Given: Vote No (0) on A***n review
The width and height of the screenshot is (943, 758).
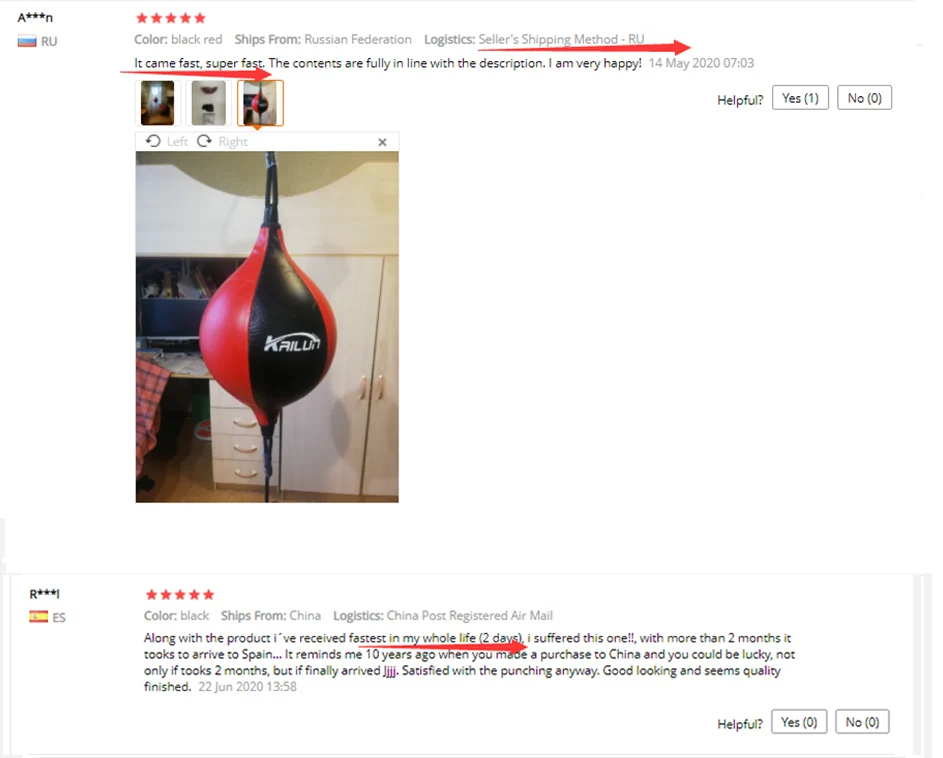Looking at the screenshot, I should [x=864, y=98].
